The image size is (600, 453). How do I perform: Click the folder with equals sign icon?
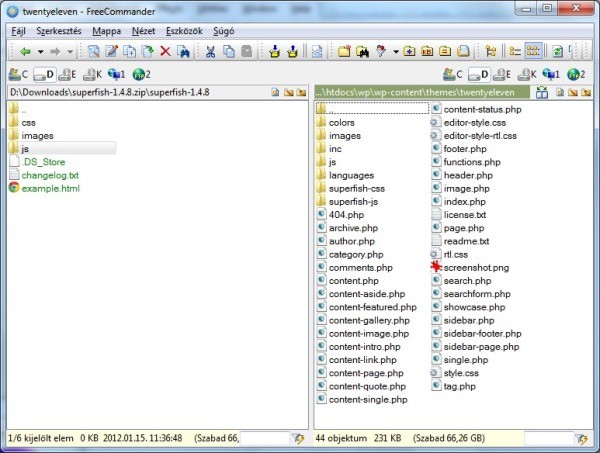coord(445,51)
